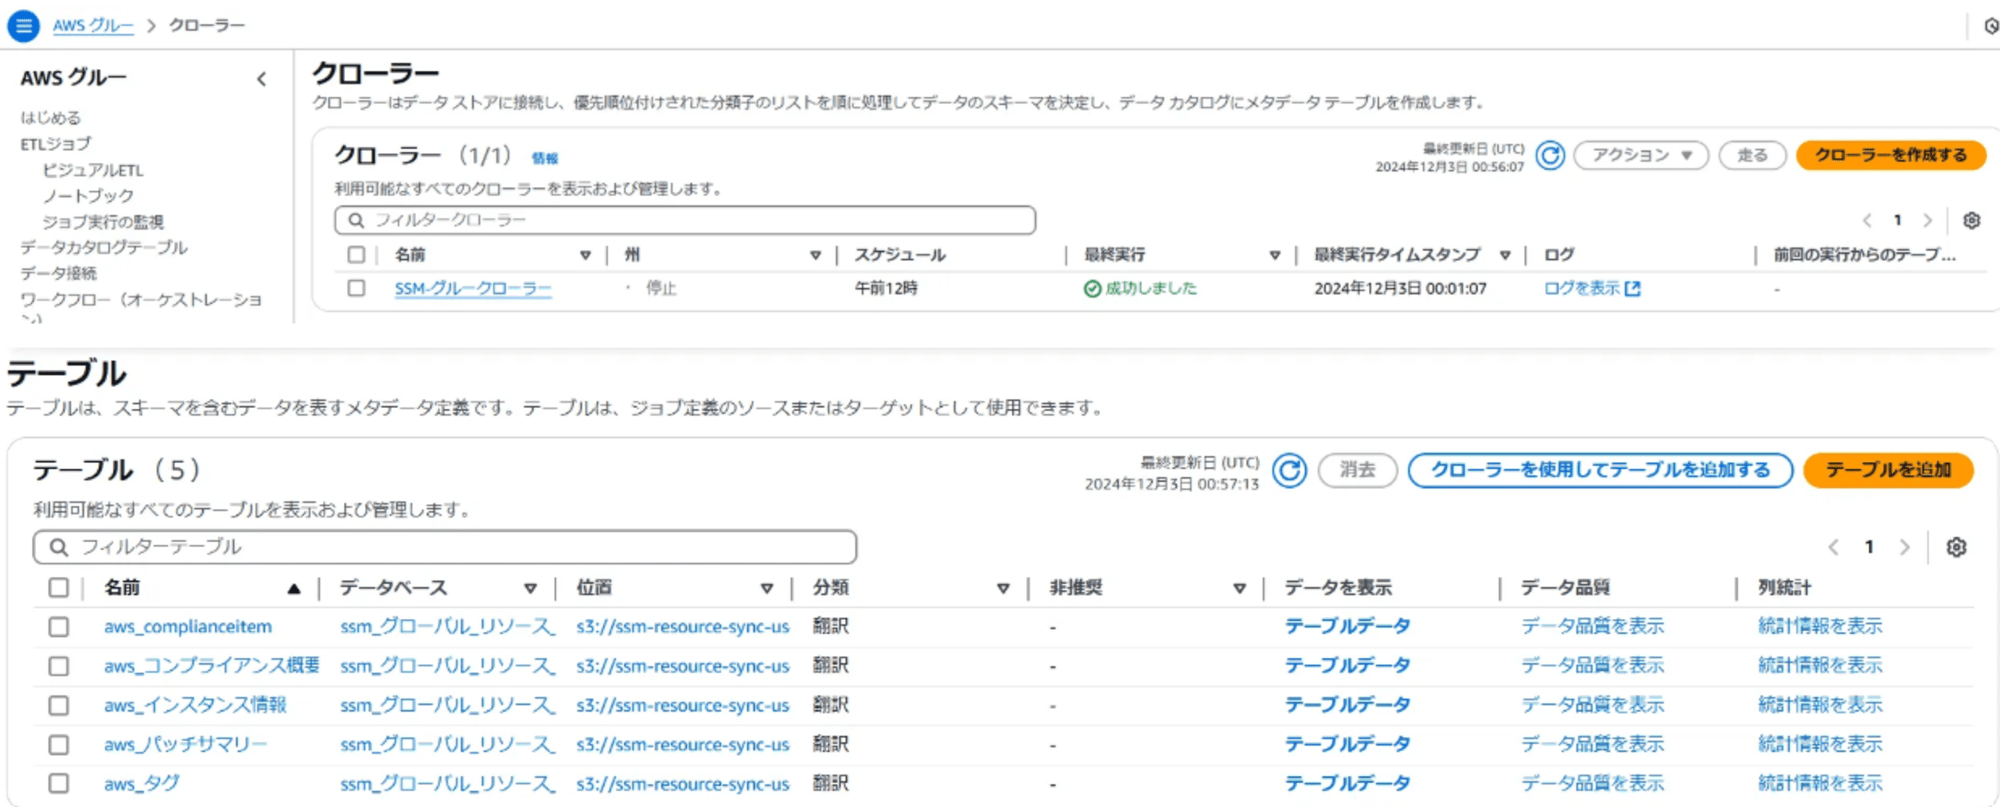The image size is (2000, 807).
Task: Open はじめる in the sidebar
Action: click(50, 118)
